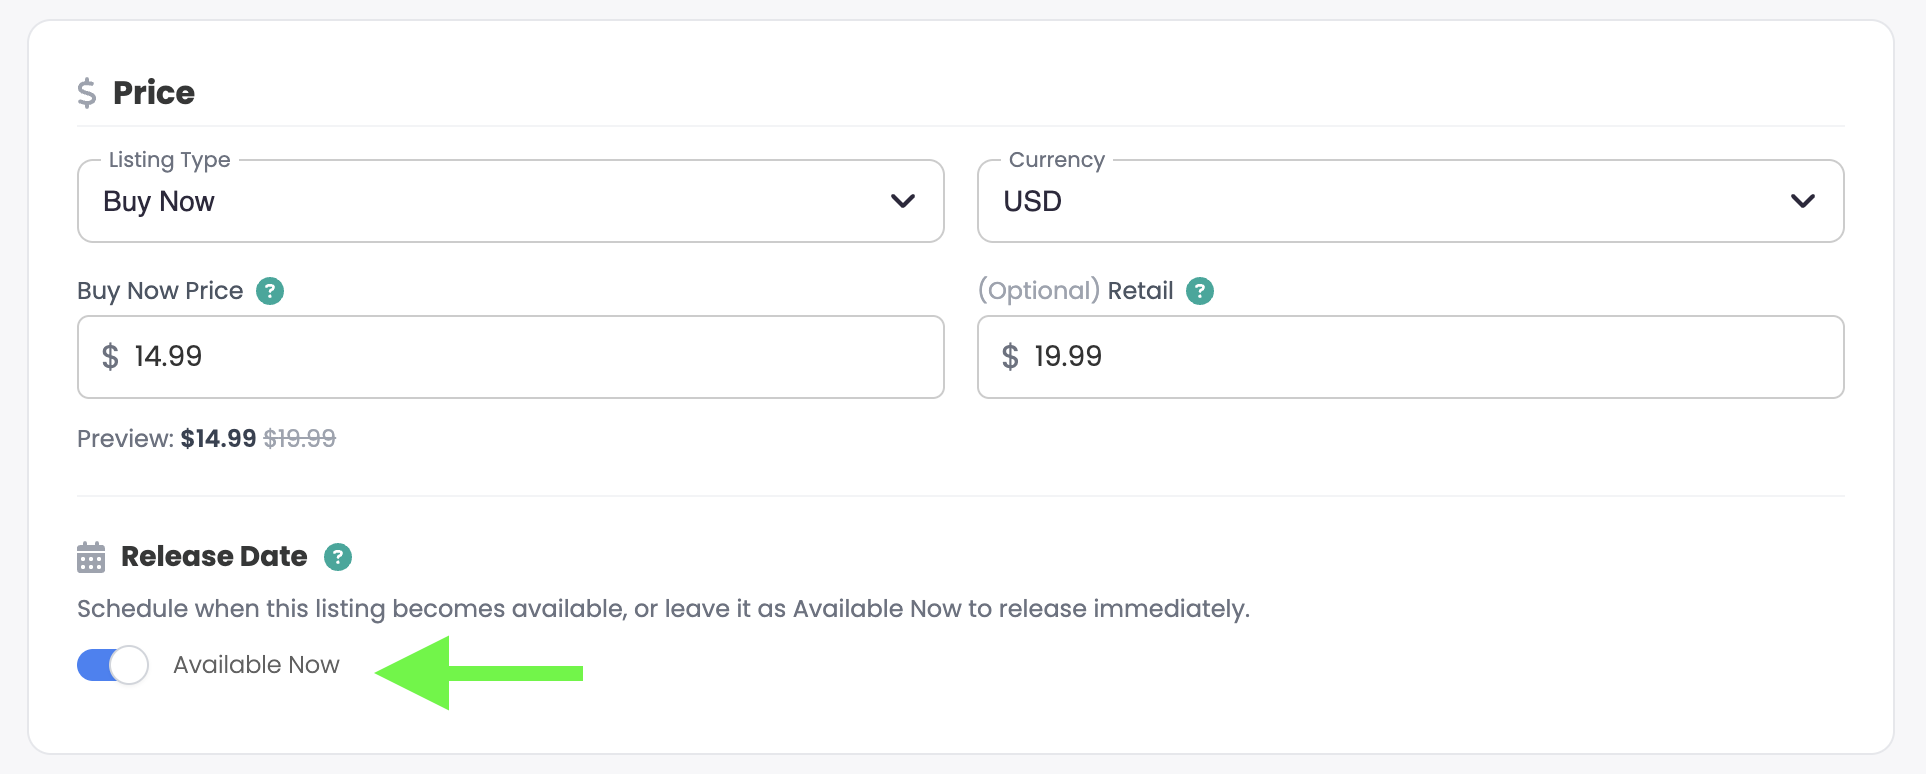
Task: Click the Release Date help icon
Action: [x=338, y=557]
